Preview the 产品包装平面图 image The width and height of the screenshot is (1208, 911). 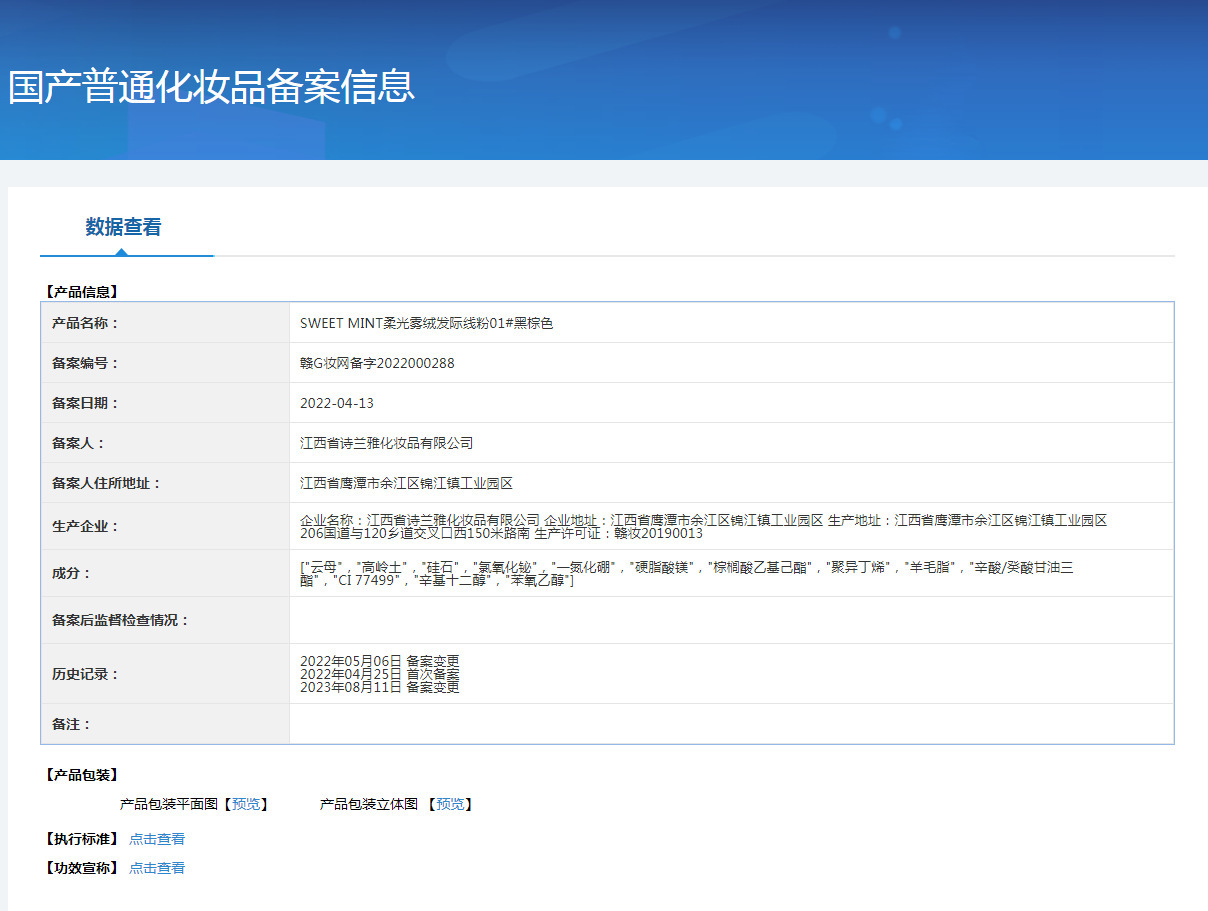[248, 804]
